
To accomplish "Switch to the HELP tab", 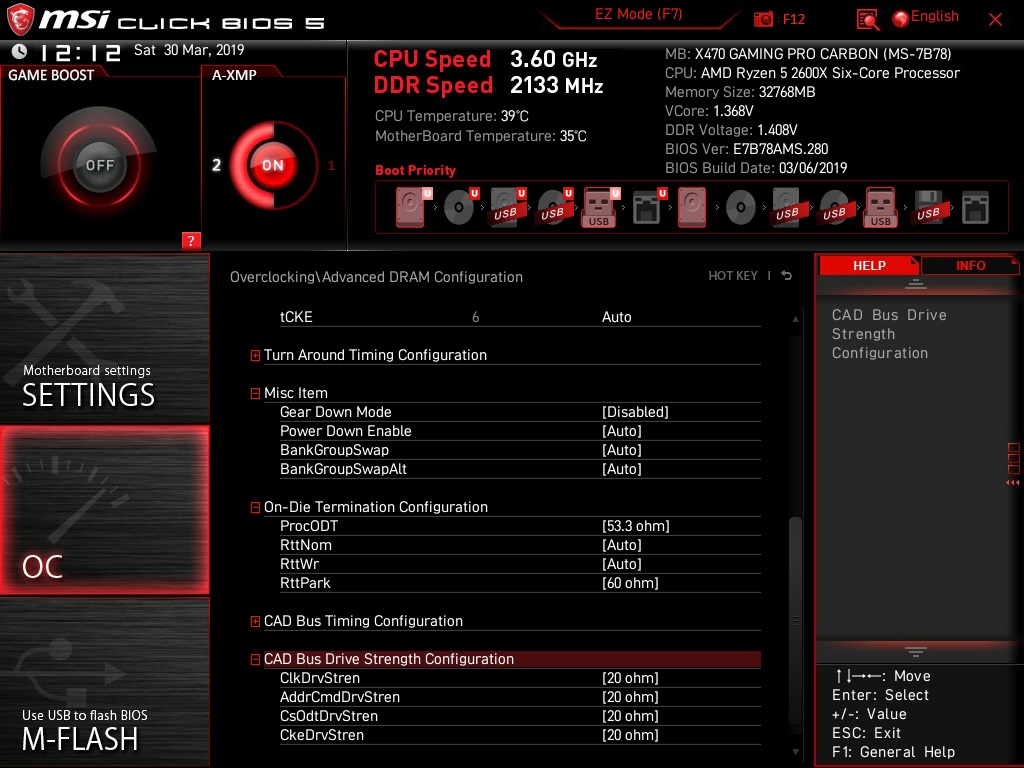I will coord(869,266).
